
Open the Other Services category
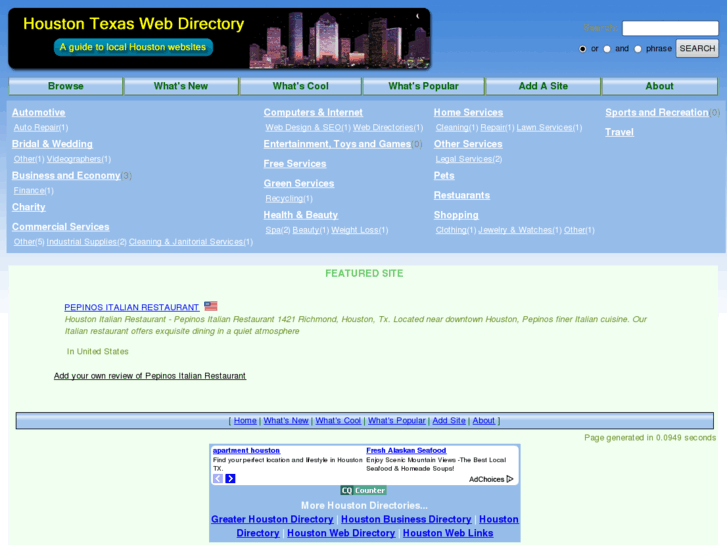(468, 144)
